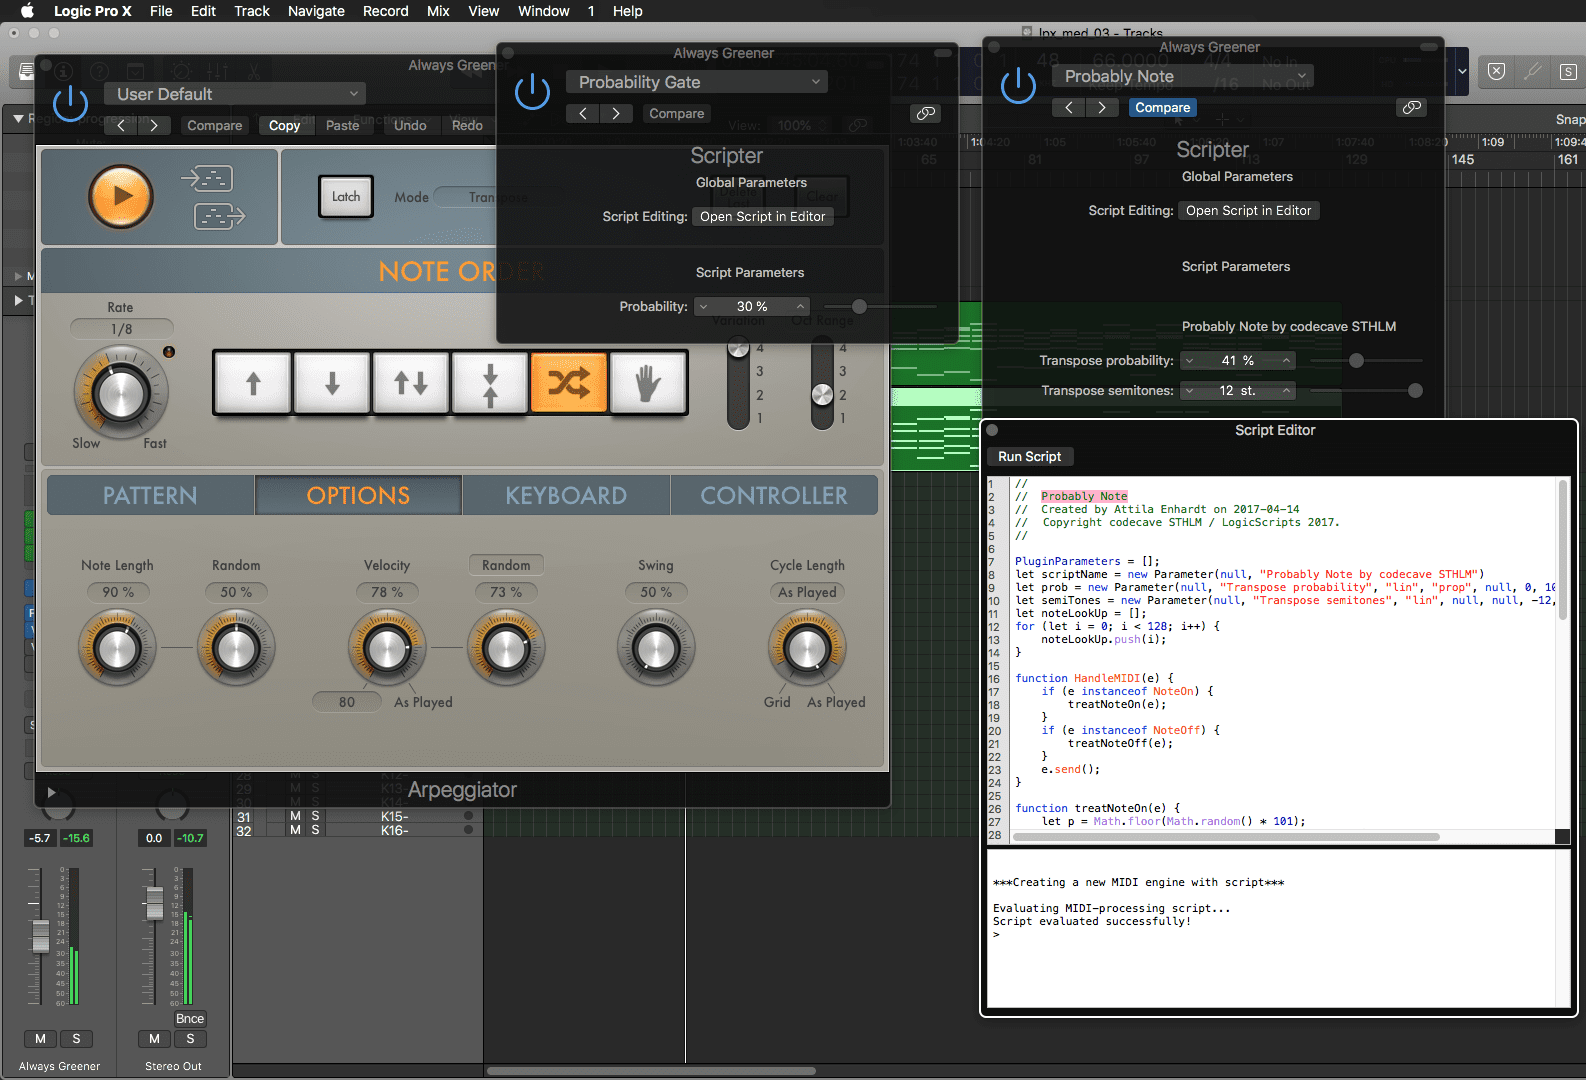Go to next preset in Probably Note
1586x1080 pixels.
(x=1102, y=107)
